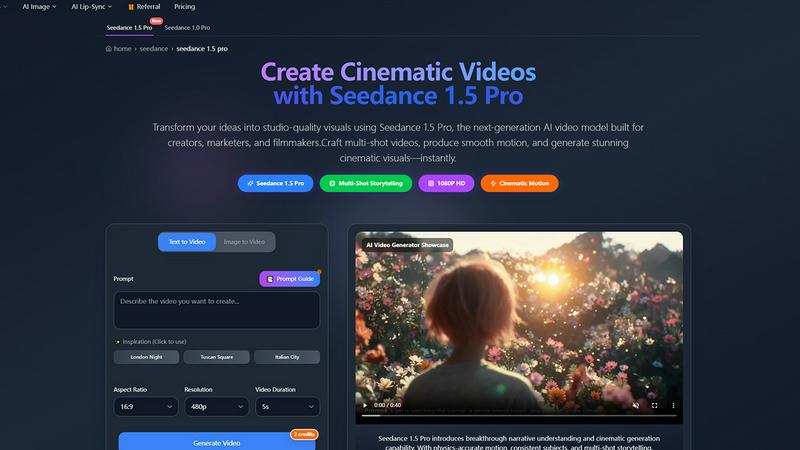Open the Resolution dropdown showing 480p
The width and height of the screenshot is (800, 450).
217,407
